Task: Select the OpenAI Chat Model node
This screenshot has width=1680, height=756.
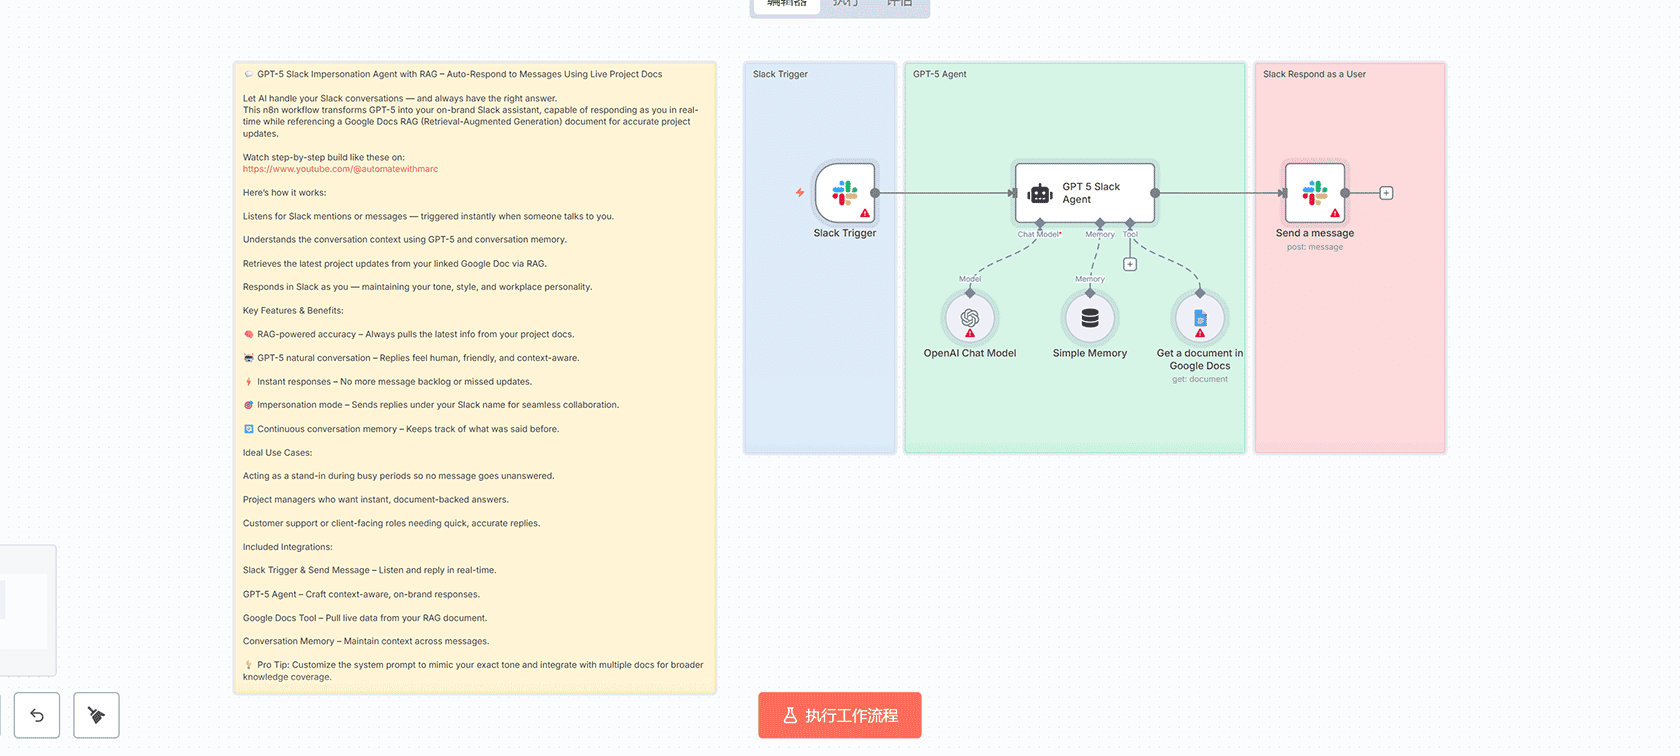Action: (969, 319)
